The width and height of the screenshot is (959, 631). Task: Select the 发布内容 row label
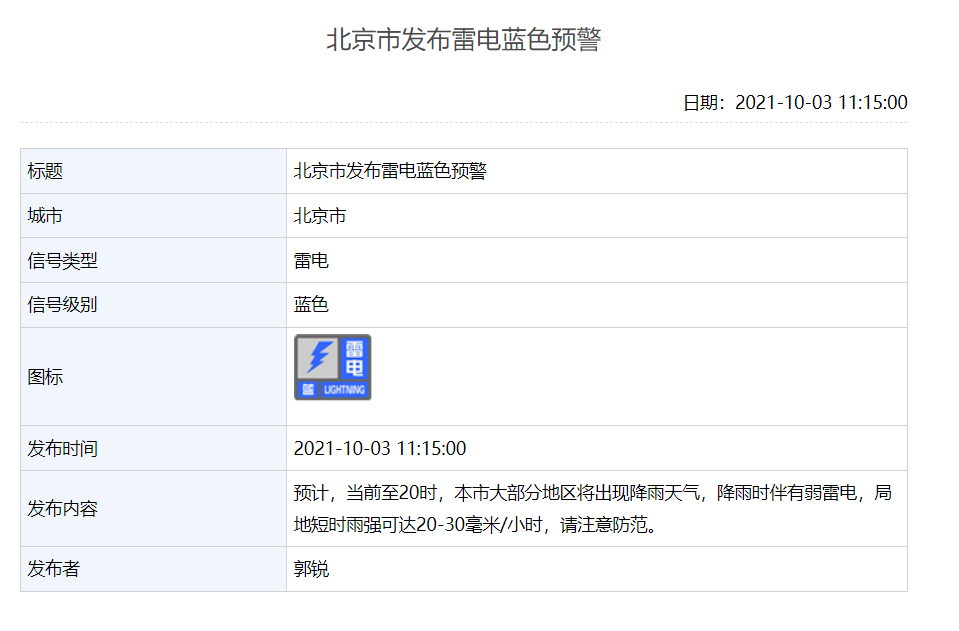62,509
